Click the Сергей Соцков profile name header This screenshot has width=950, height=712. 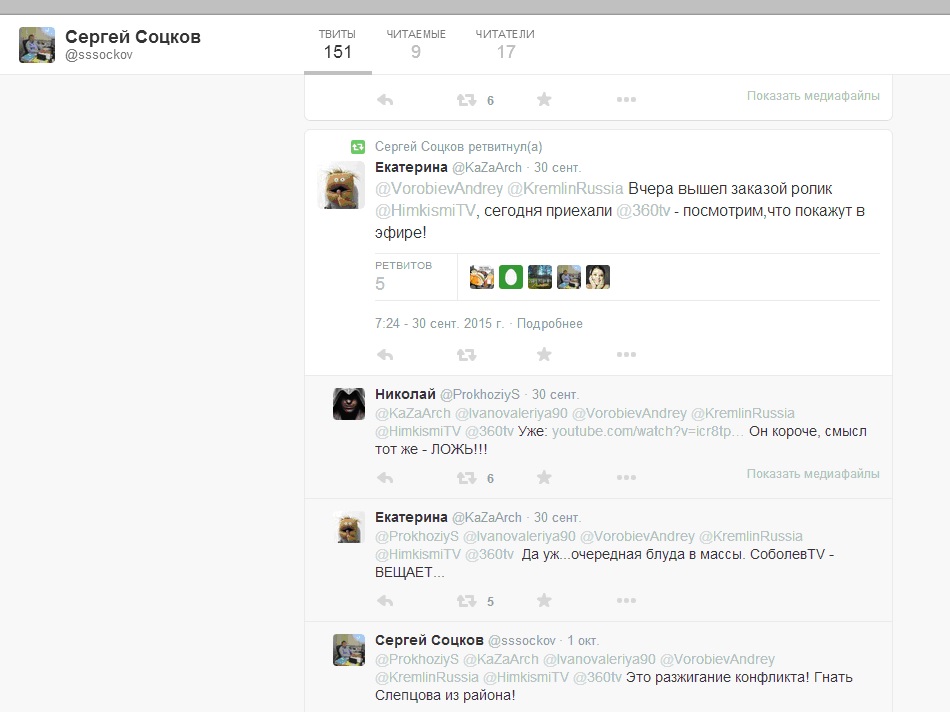(133, 37)
